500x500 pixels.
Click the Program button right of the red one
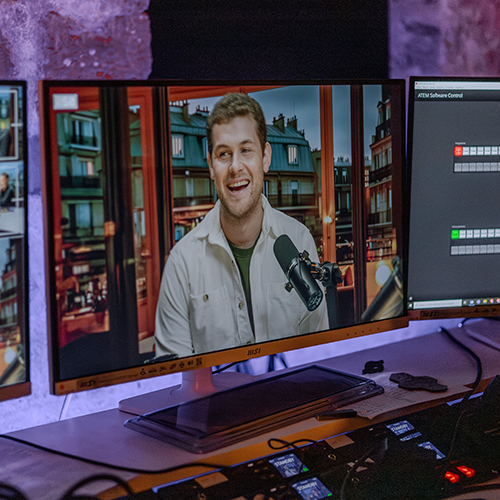pyautogui.click(x=466, y=151)
